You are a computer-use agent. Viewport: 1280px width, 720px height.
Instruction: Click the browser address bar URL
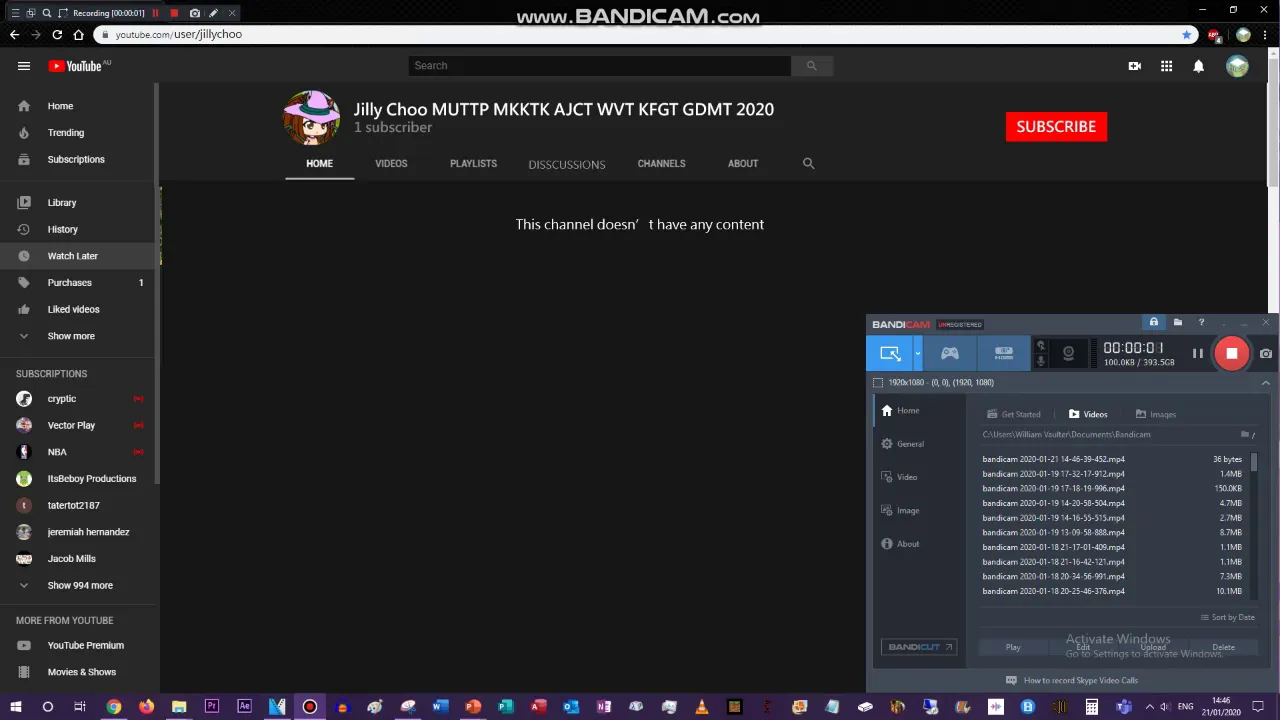coord(178,34)
